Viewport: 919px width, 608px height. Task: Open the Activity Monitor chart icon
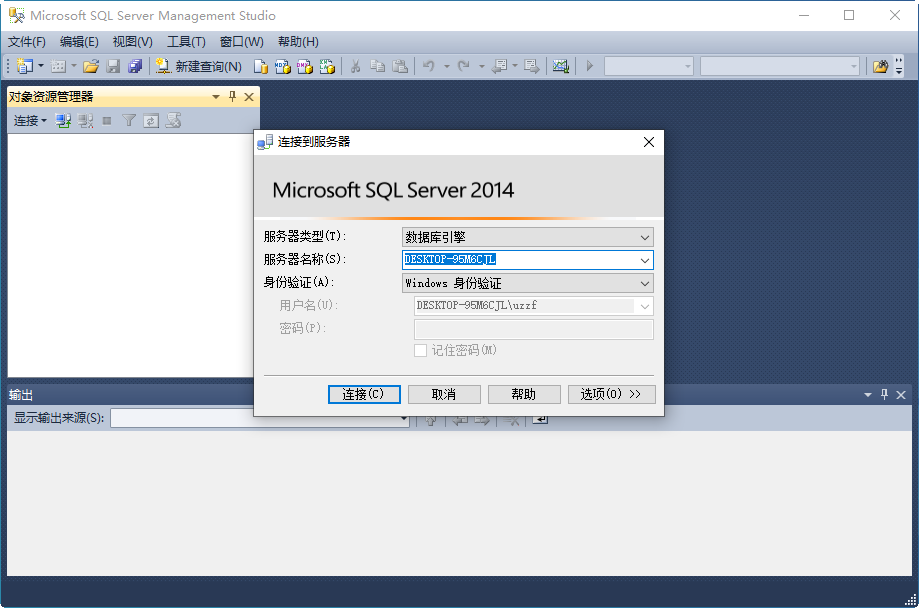[561, 66]
